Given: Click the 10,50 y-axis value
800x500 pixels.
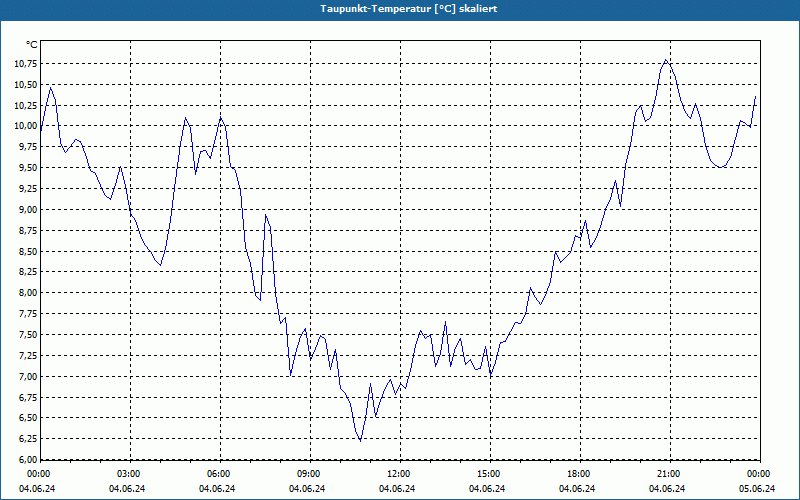Looking at the screenshot, I should click(x=26, y=85).
